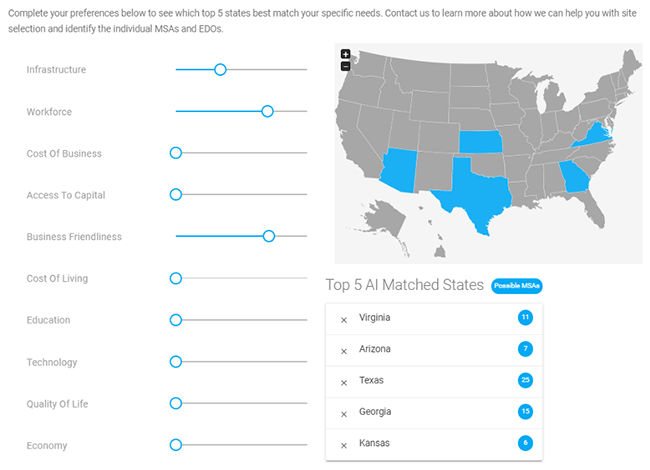
Task: Click the Georgia entry in matched list
Action: tap(434, 412)
